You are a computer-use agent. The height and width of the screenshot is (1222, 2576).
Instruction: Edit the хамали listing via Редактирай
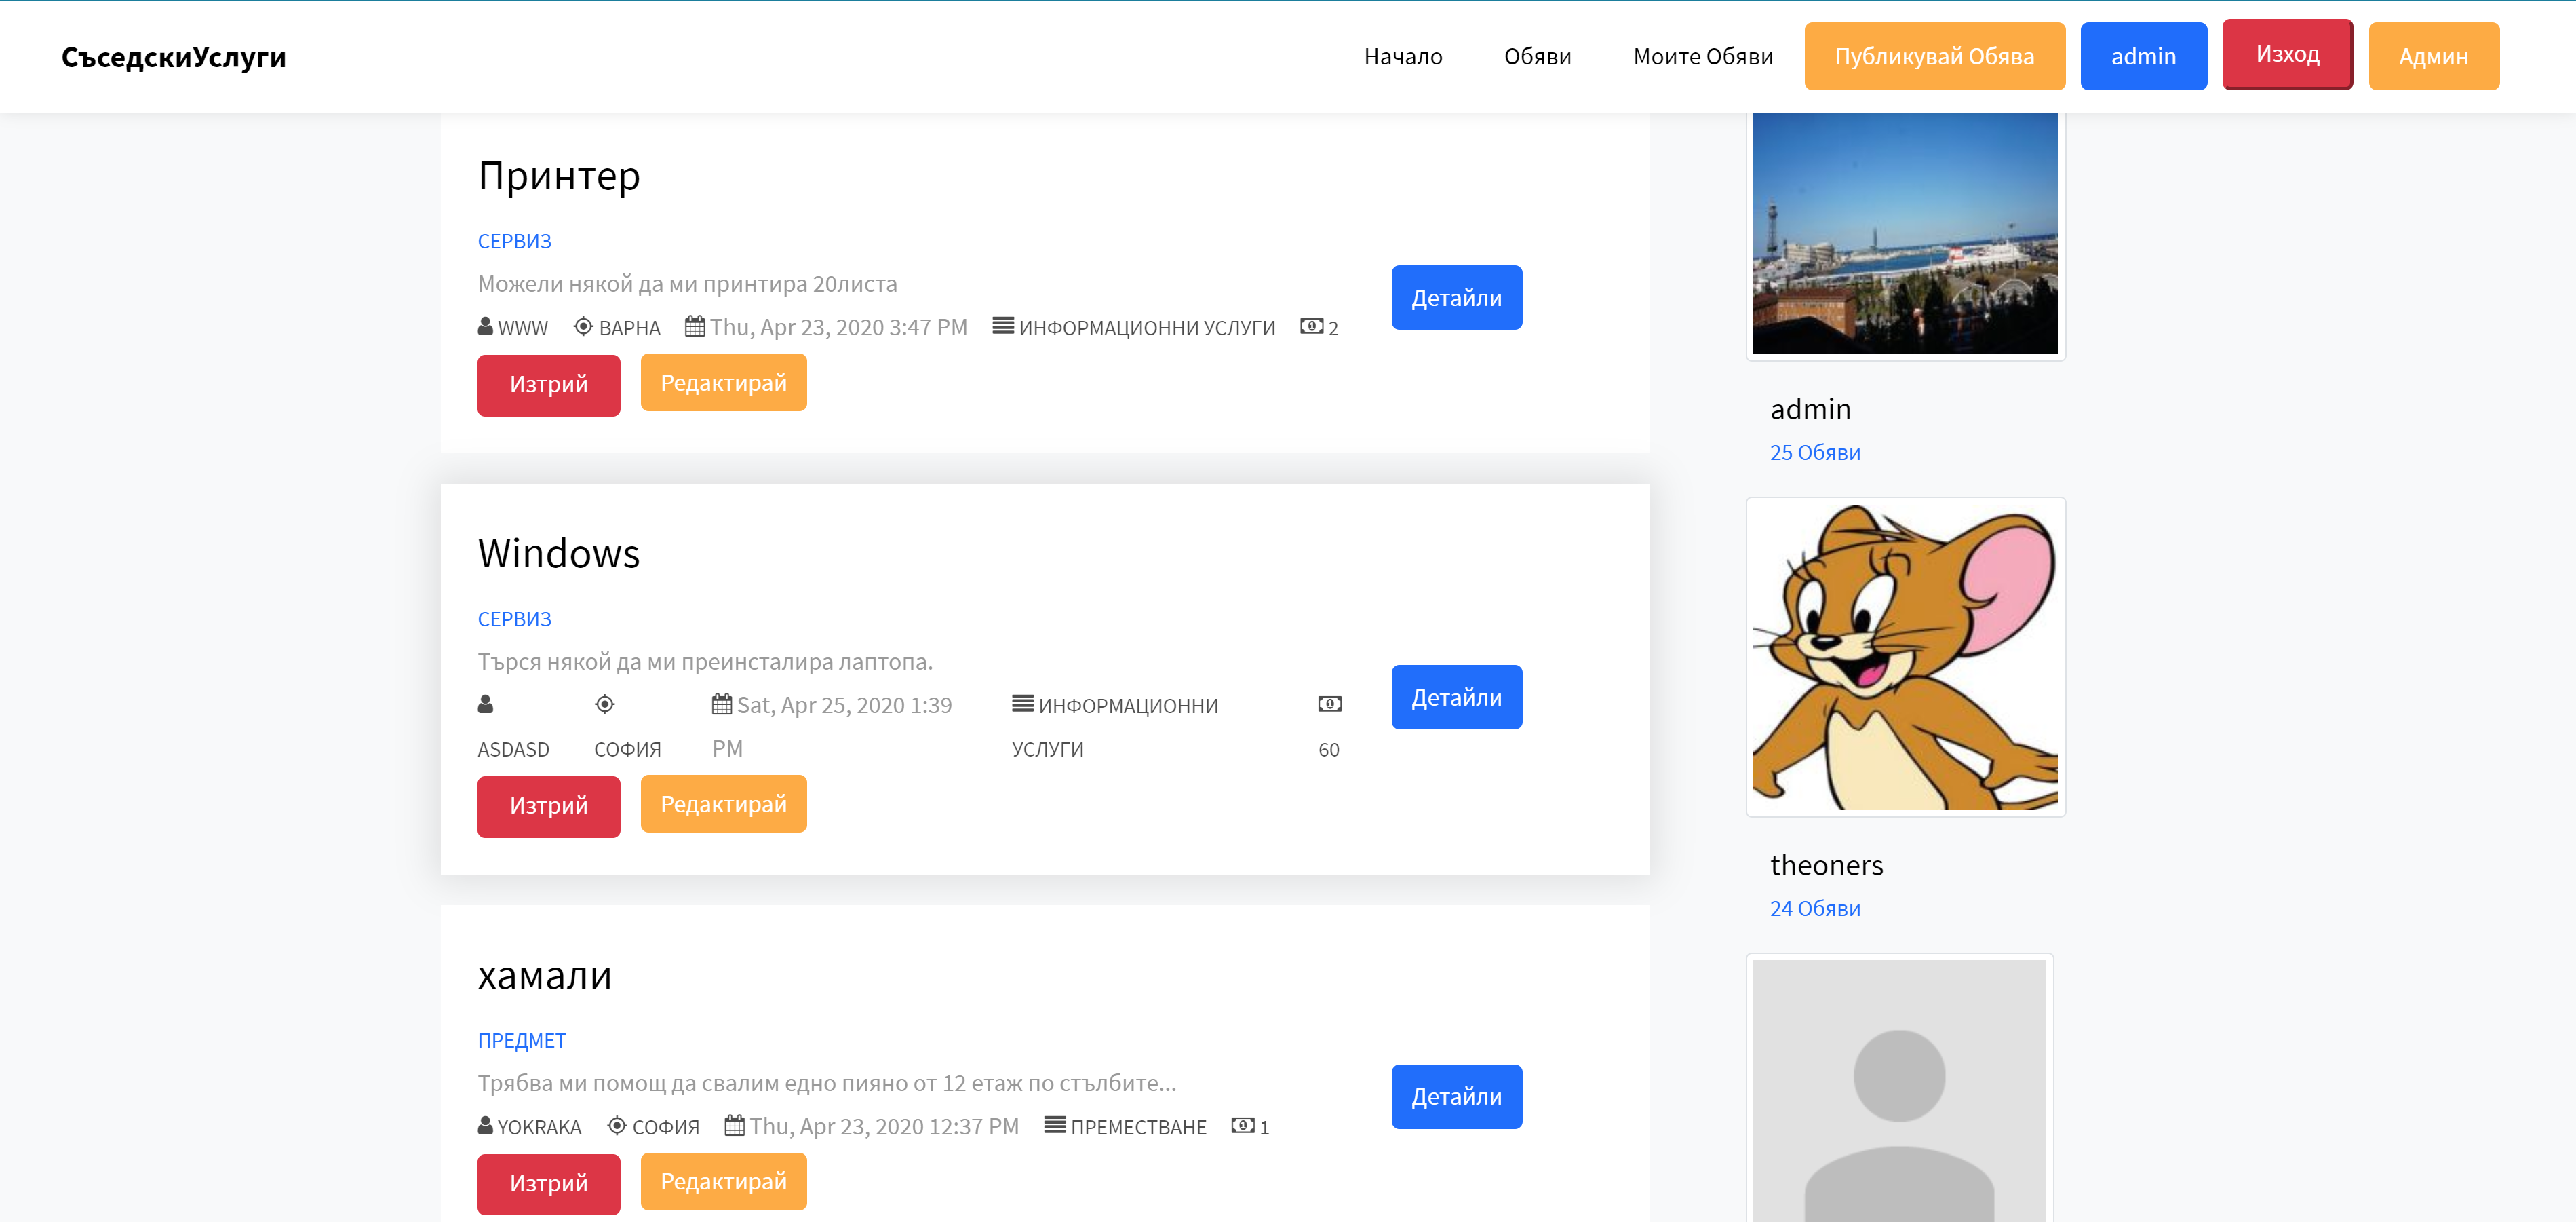(x=723, y=1182)
